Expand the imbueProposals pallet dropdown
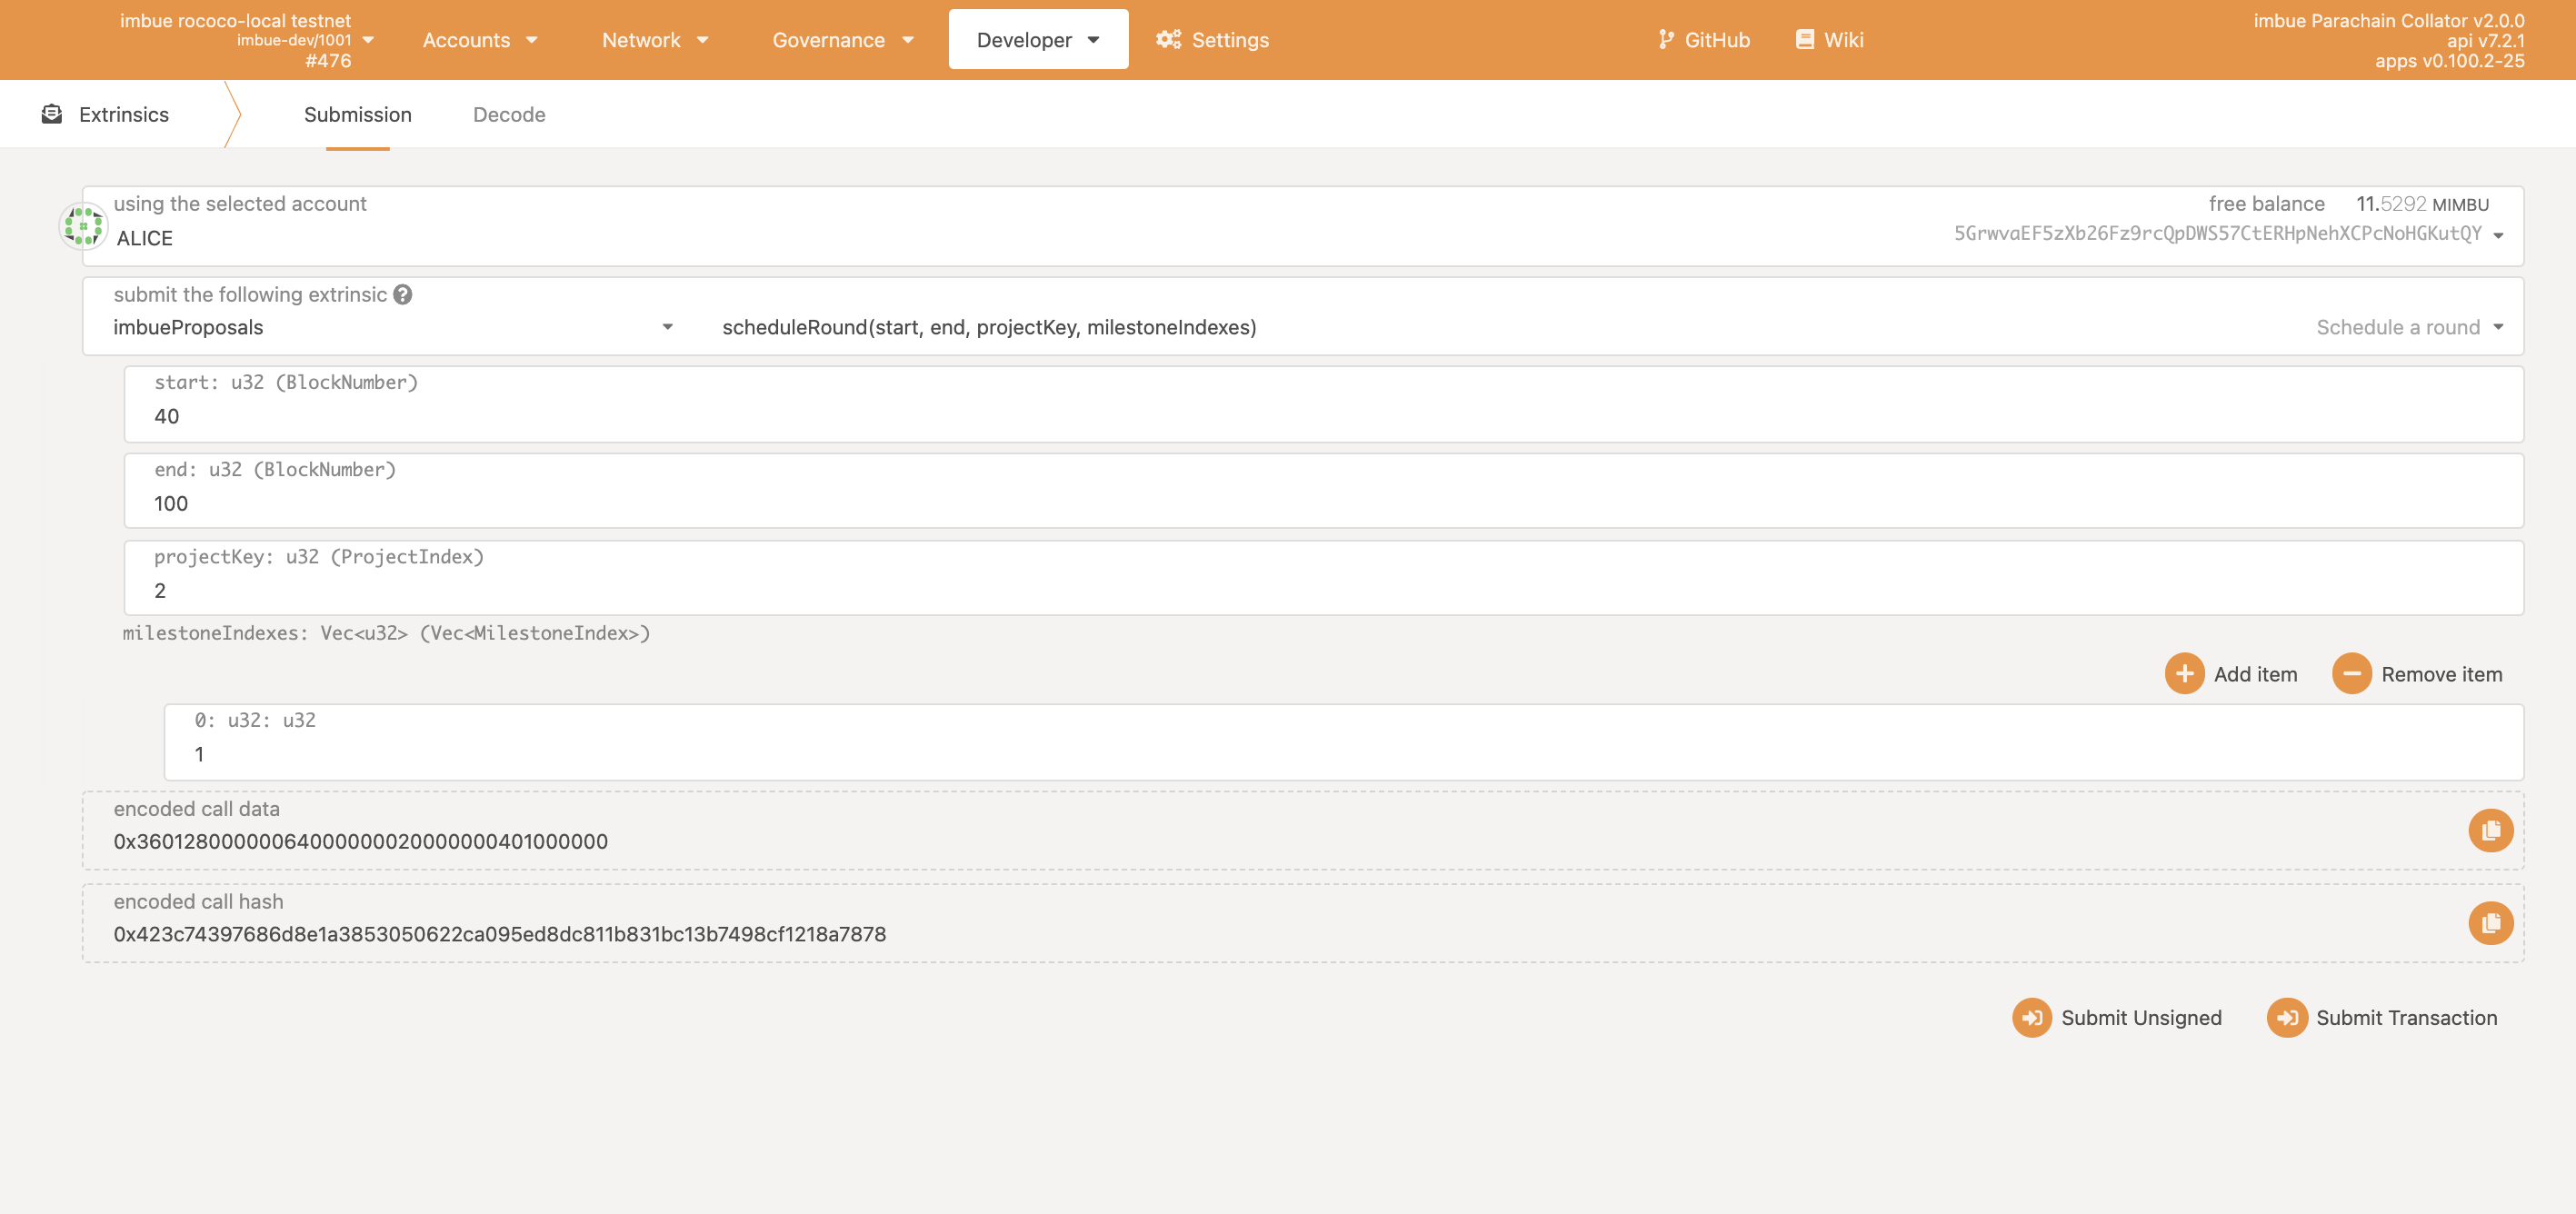2576x1214 pixels. click(667, 327)
